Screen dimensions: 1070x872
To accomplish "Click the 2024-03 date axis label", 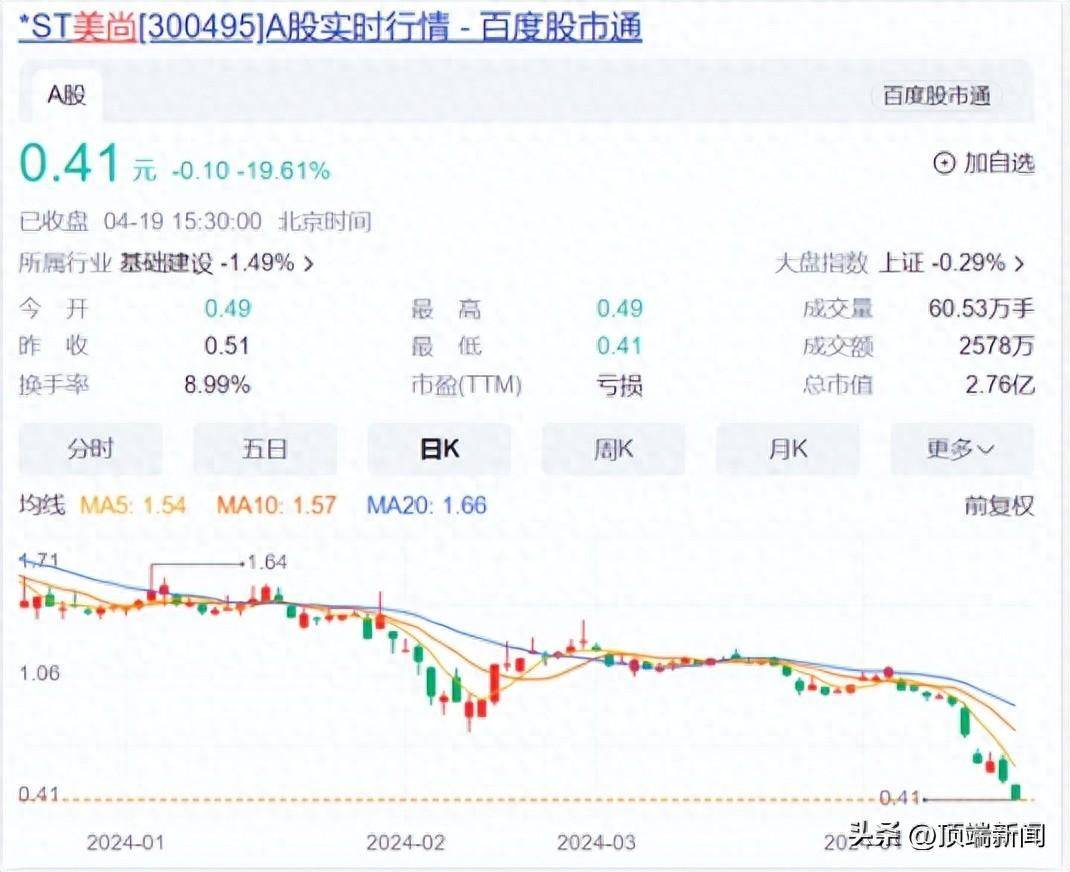I will click(596, 843).
